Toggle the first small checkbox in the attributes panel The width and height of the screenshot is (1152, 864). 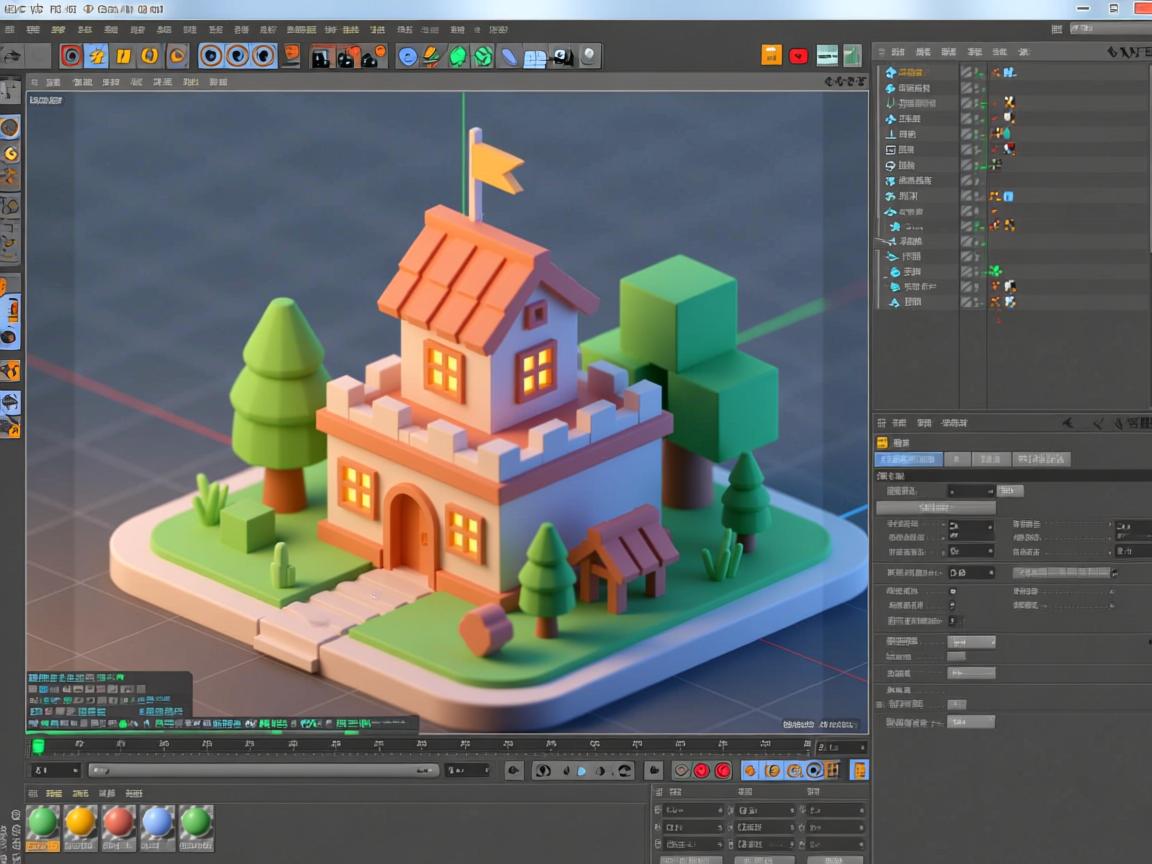click(x=951, y=591)
